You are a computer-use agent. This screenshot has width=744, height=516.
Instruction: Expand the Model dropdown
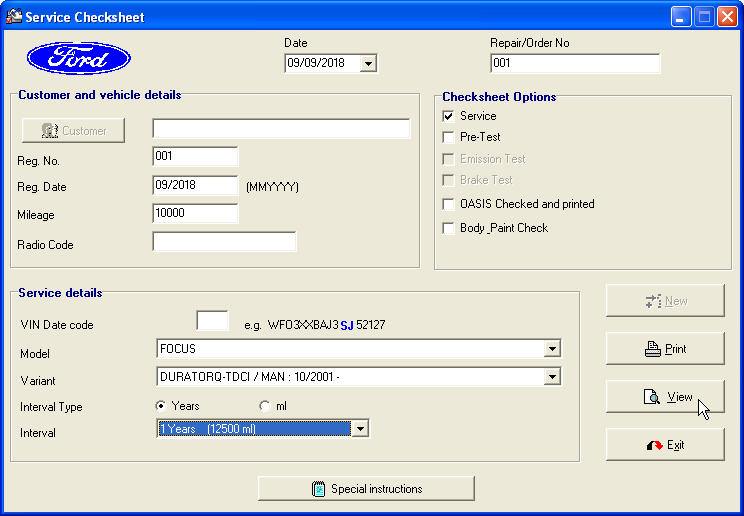pos(552,349)
